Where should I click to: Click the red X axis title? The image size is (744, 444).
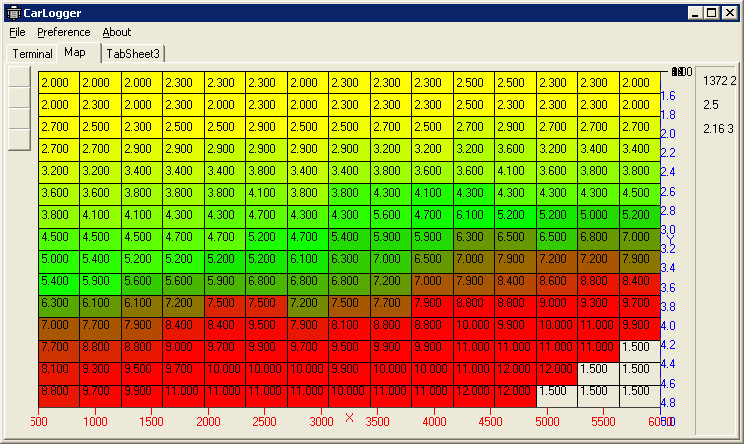click(x=350, y=417)
